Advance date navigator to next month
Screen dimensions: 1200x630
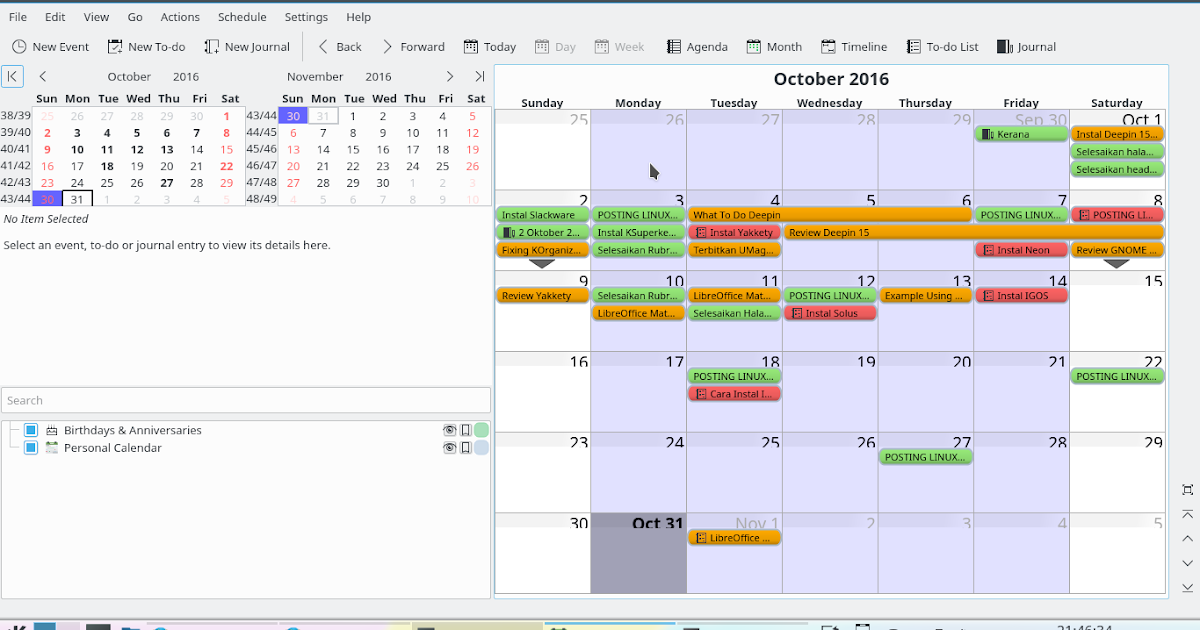point(449,75)
